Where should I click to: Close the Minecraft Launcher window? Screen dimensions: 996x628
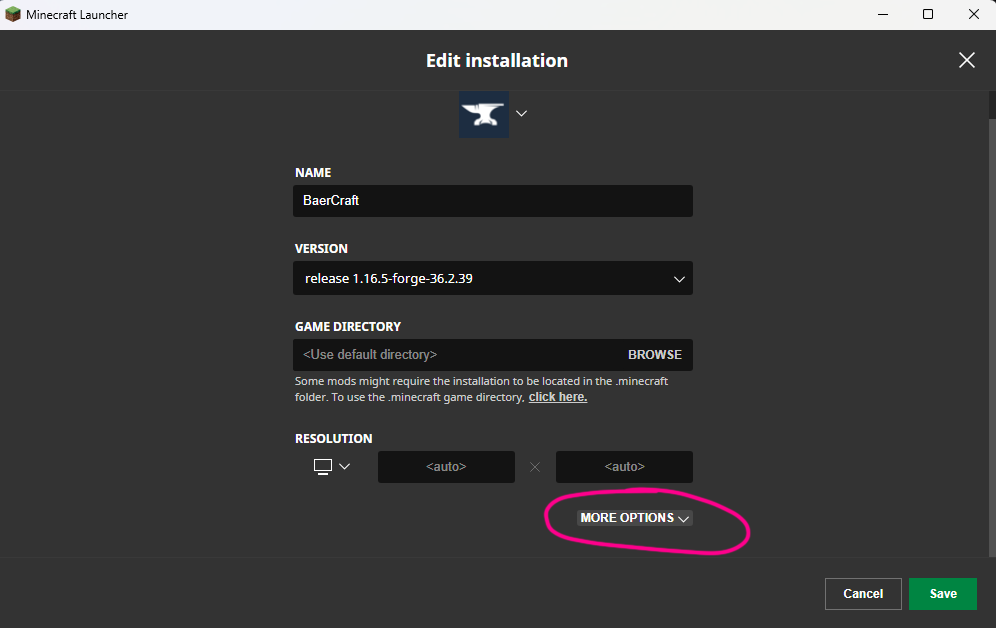coord(974,14)
